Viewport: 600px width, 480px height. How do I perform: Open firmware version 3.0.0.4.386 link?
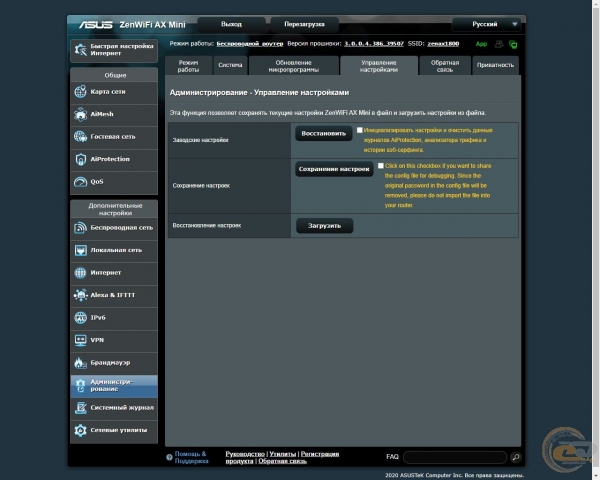(374, 44)
